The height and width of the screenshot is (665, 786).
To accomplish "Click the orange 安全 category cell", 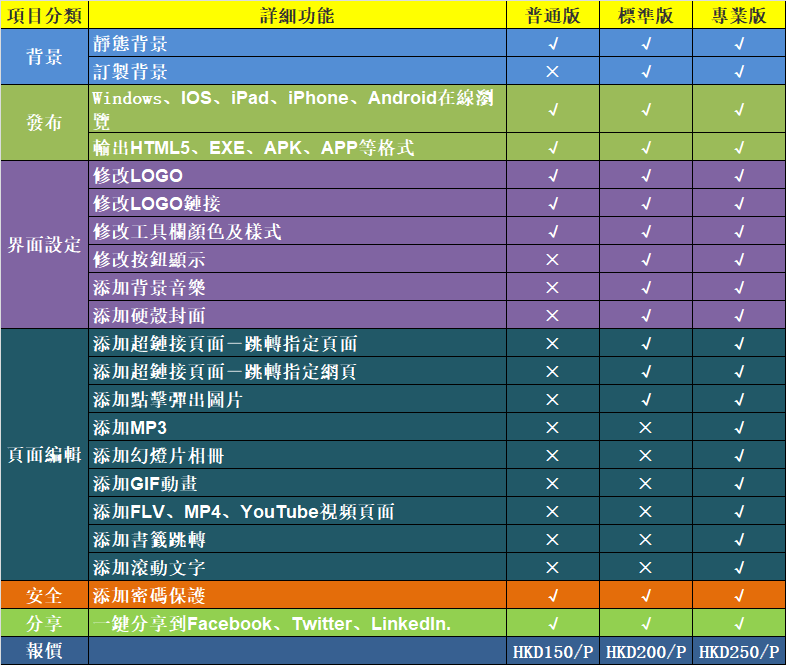I will (x=44, y=596).
